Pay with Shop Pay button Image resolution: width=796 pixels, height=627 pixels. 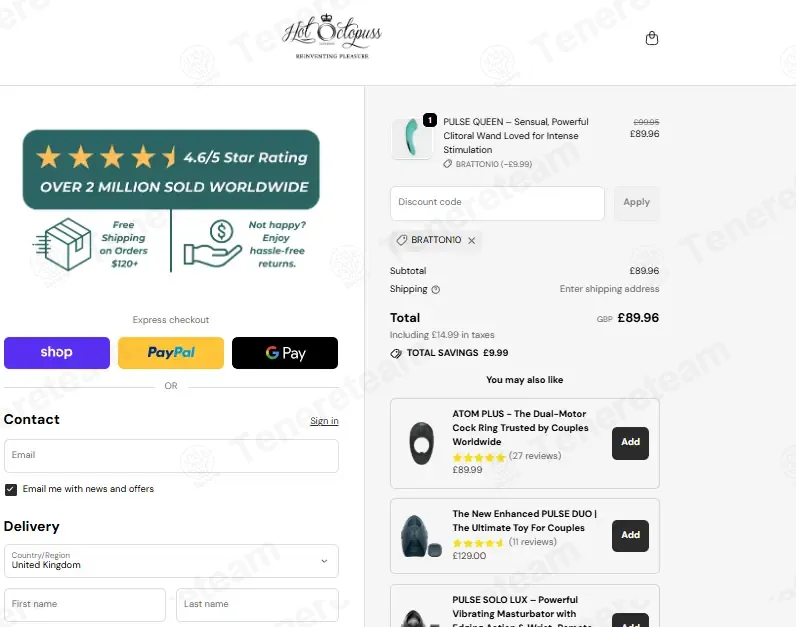(57, 353)
